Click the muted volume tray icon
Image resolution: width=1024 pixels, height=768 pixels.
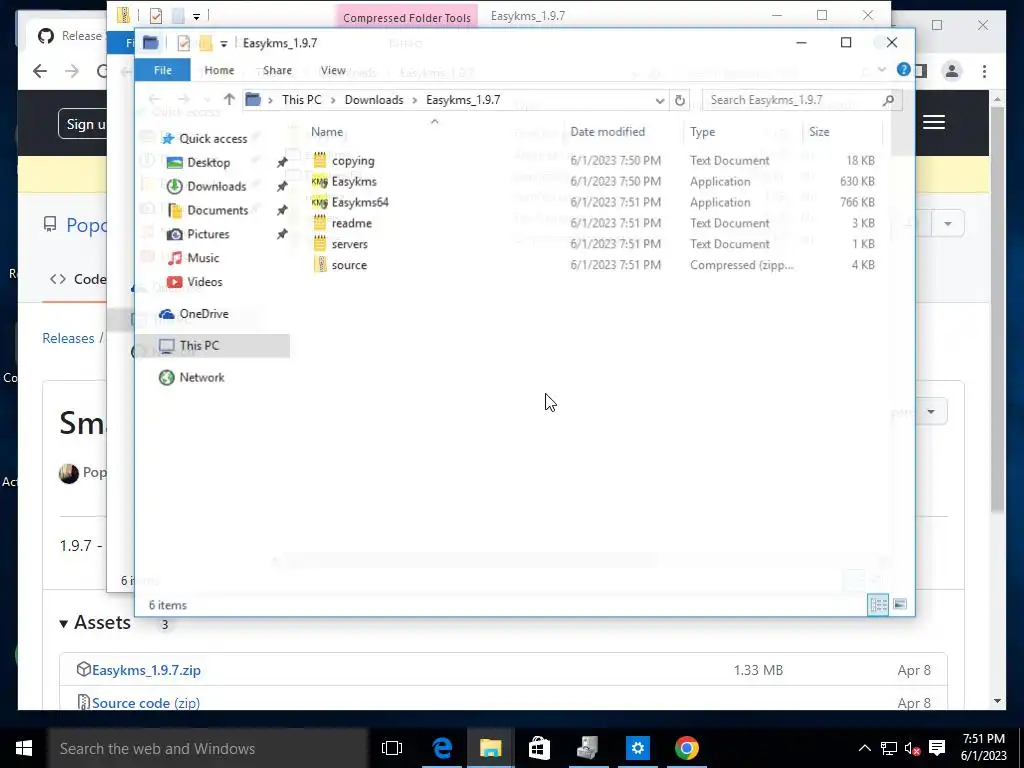point(912,748)
